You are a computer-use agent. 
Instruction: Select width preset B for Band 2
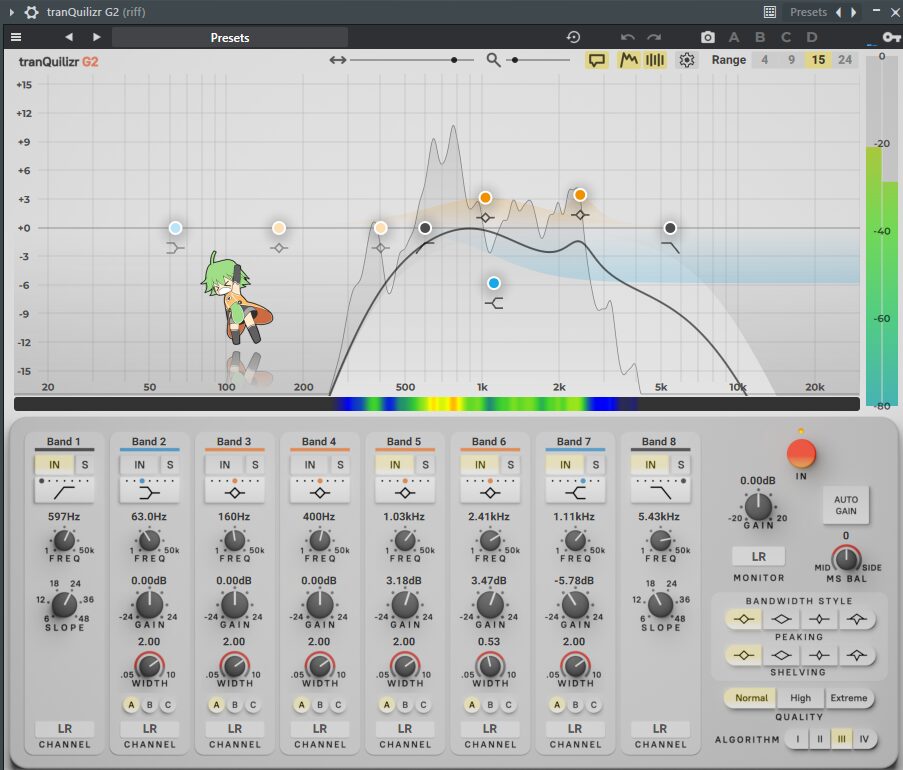tap(150, 704)
